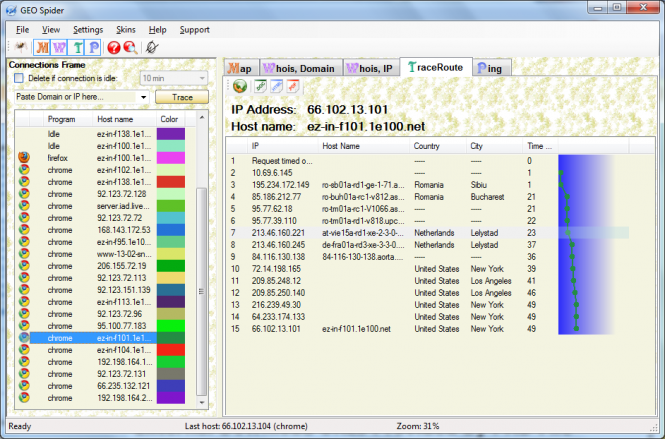Click final hop 66.102.13.101 in the table
The image size is (665, 439).
point(428,329)
